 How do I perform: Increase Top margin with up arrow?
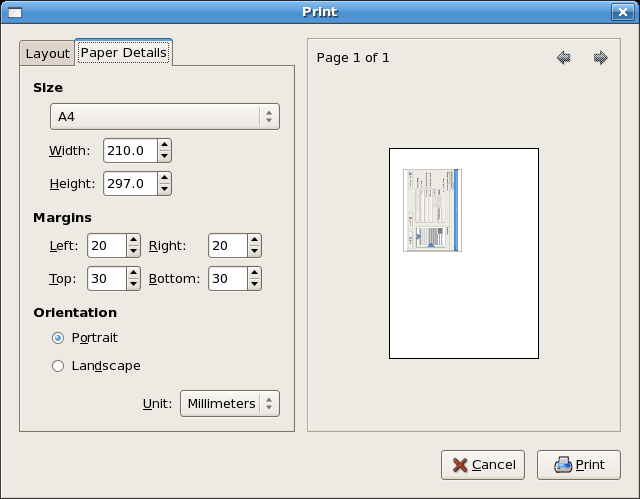[x=133, y=273]
